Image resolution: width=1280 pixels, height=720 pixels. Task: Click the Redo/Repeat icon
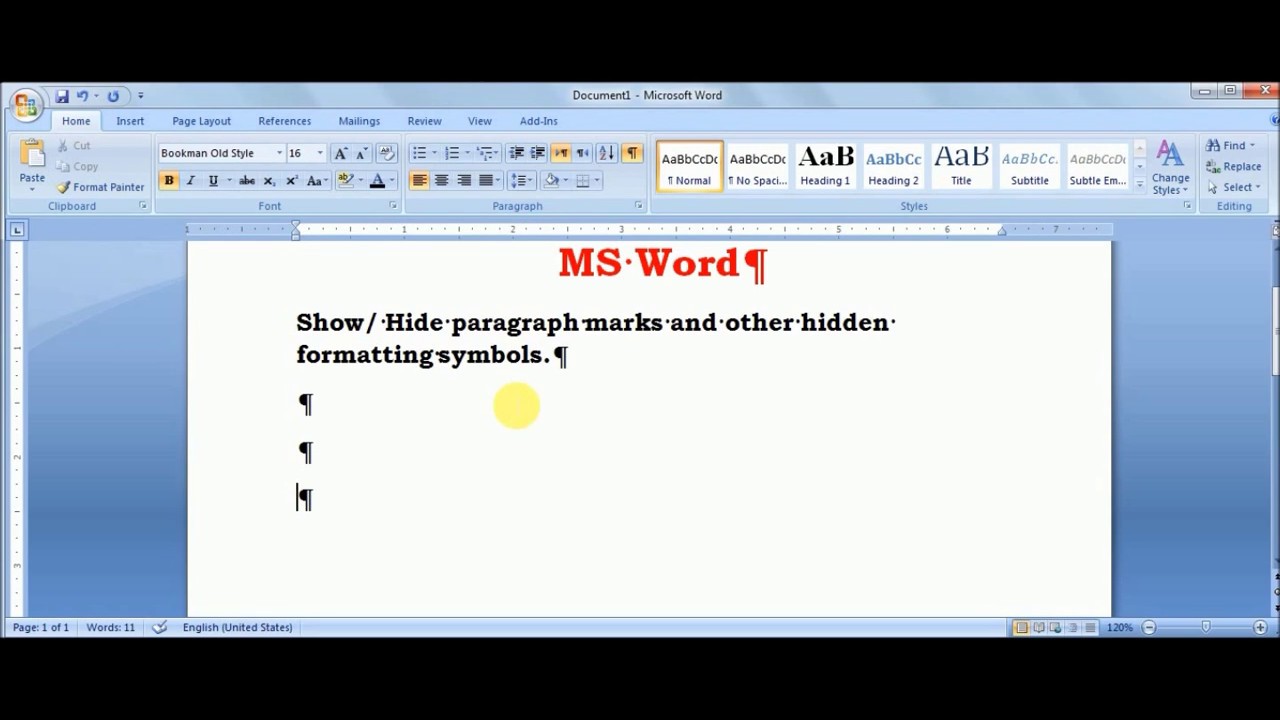[x=113, y=96]
